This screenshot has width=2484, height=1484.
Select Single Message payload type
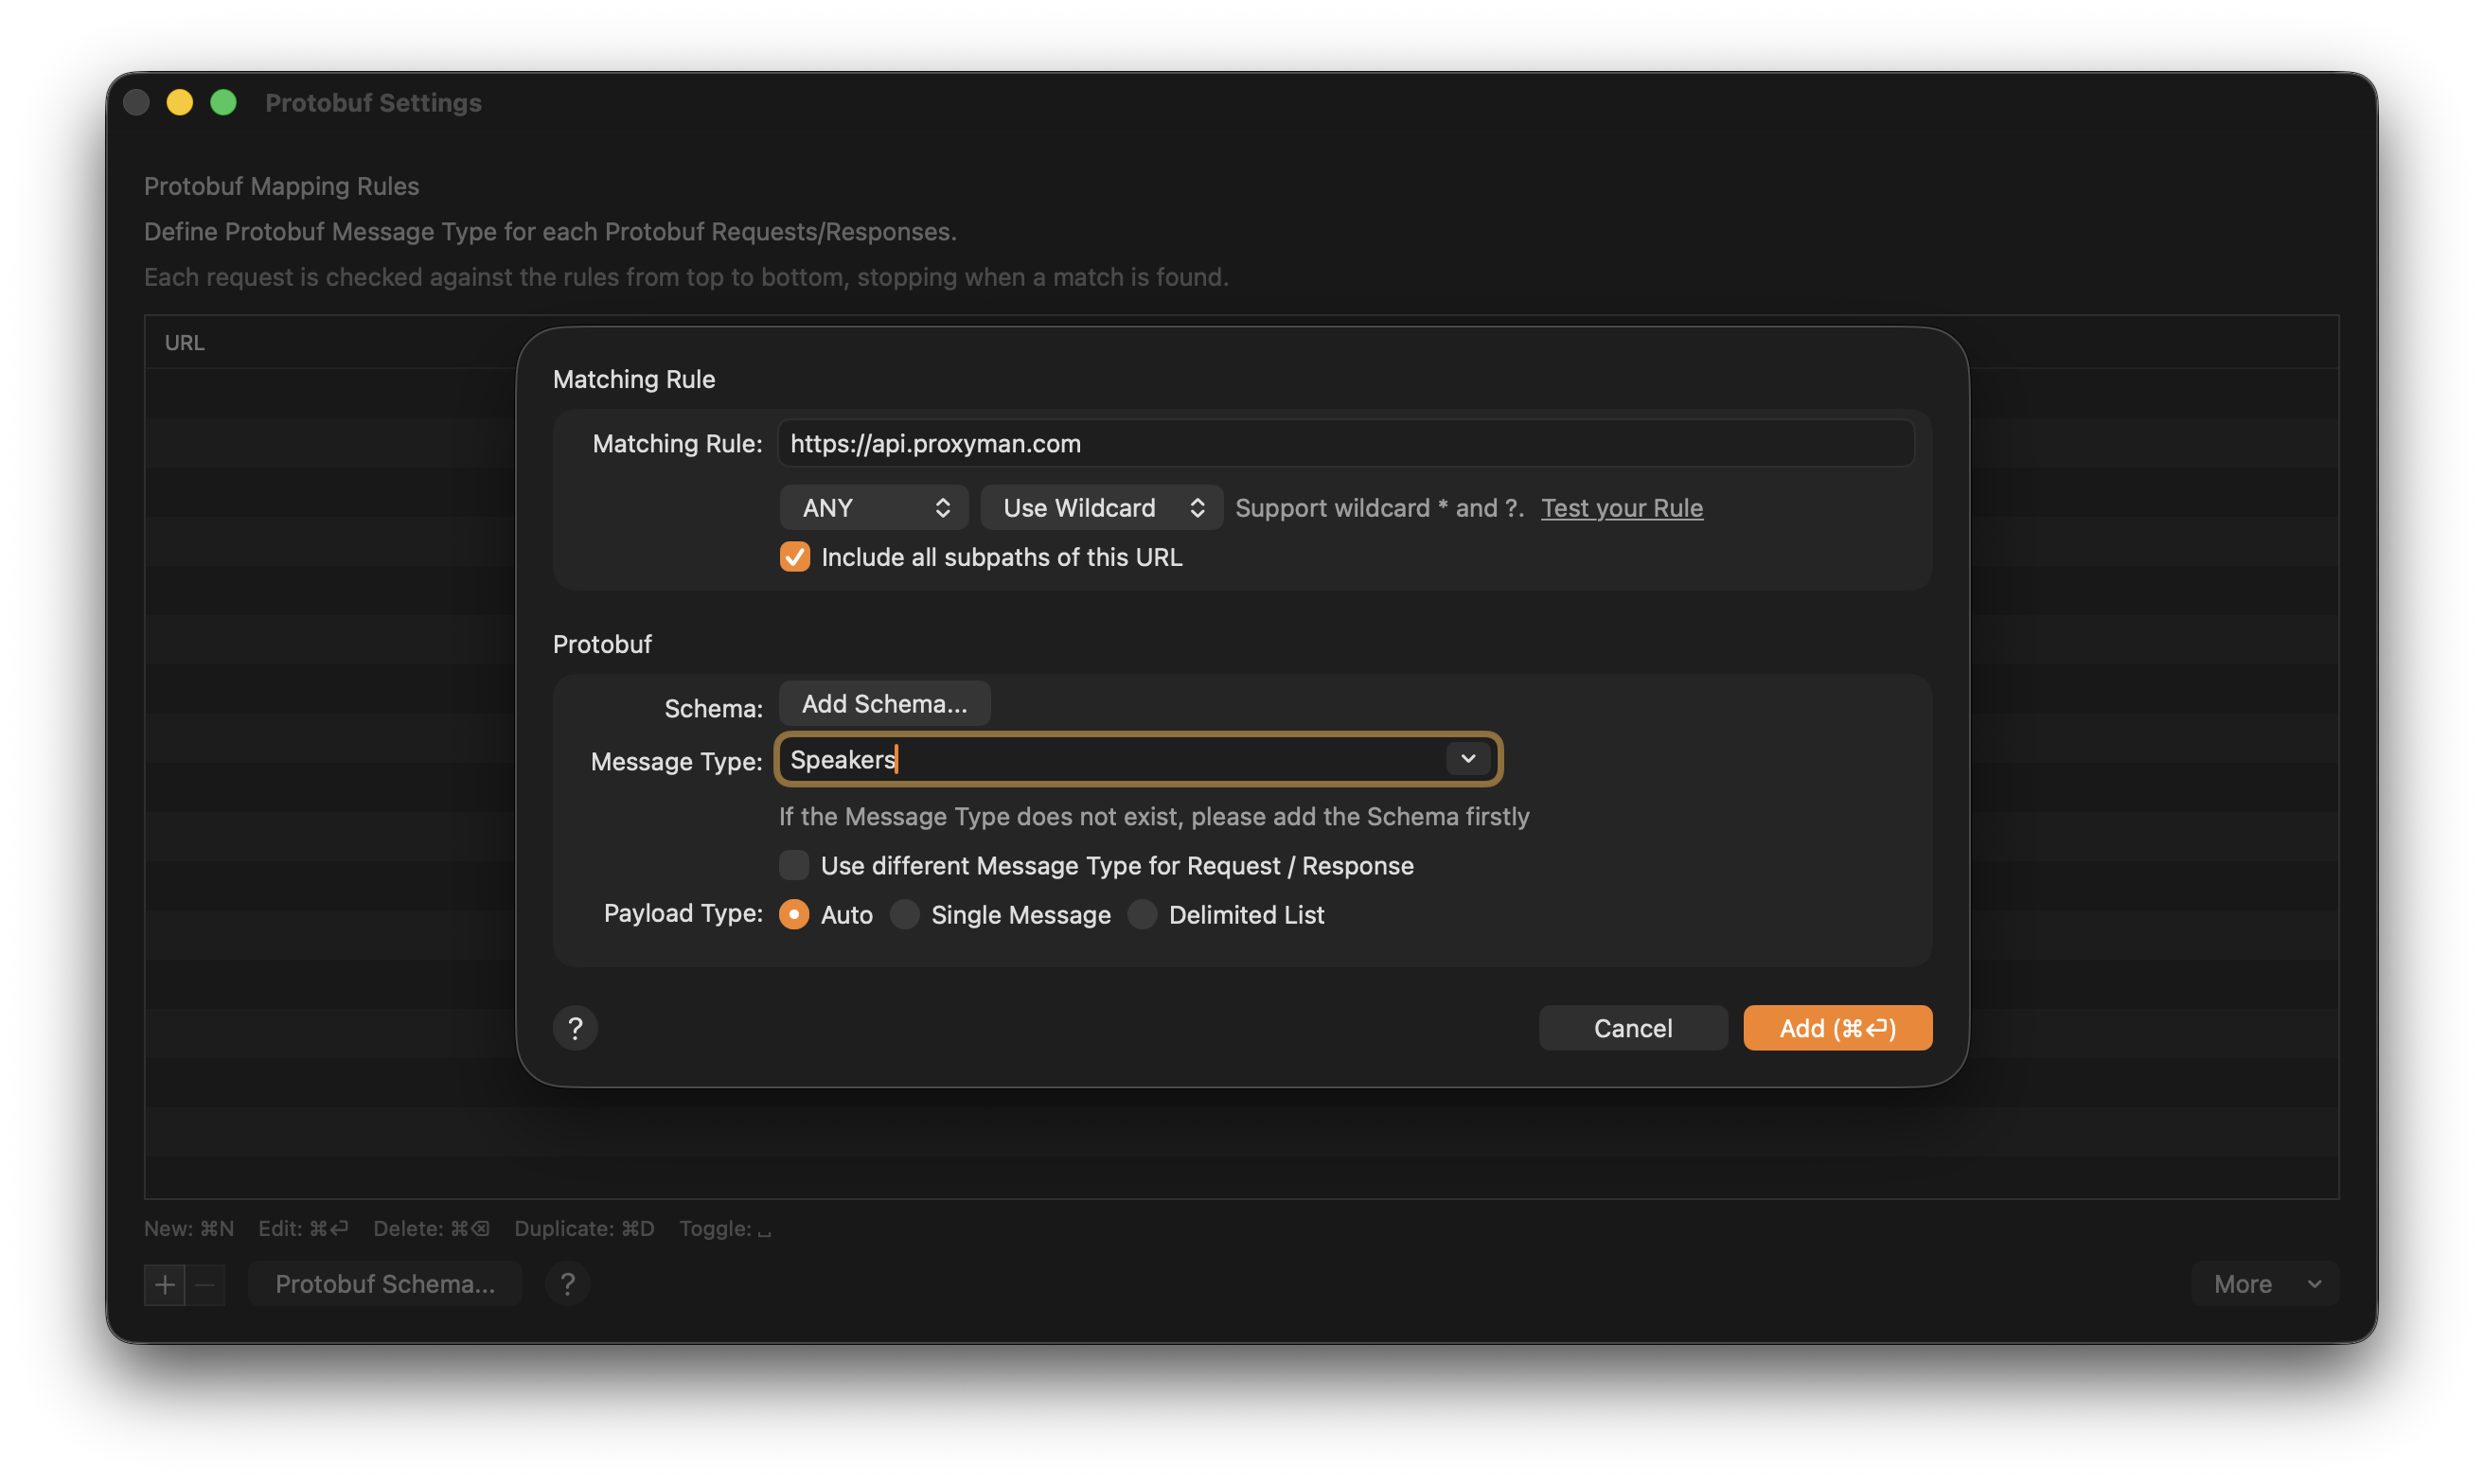[905, 914]
